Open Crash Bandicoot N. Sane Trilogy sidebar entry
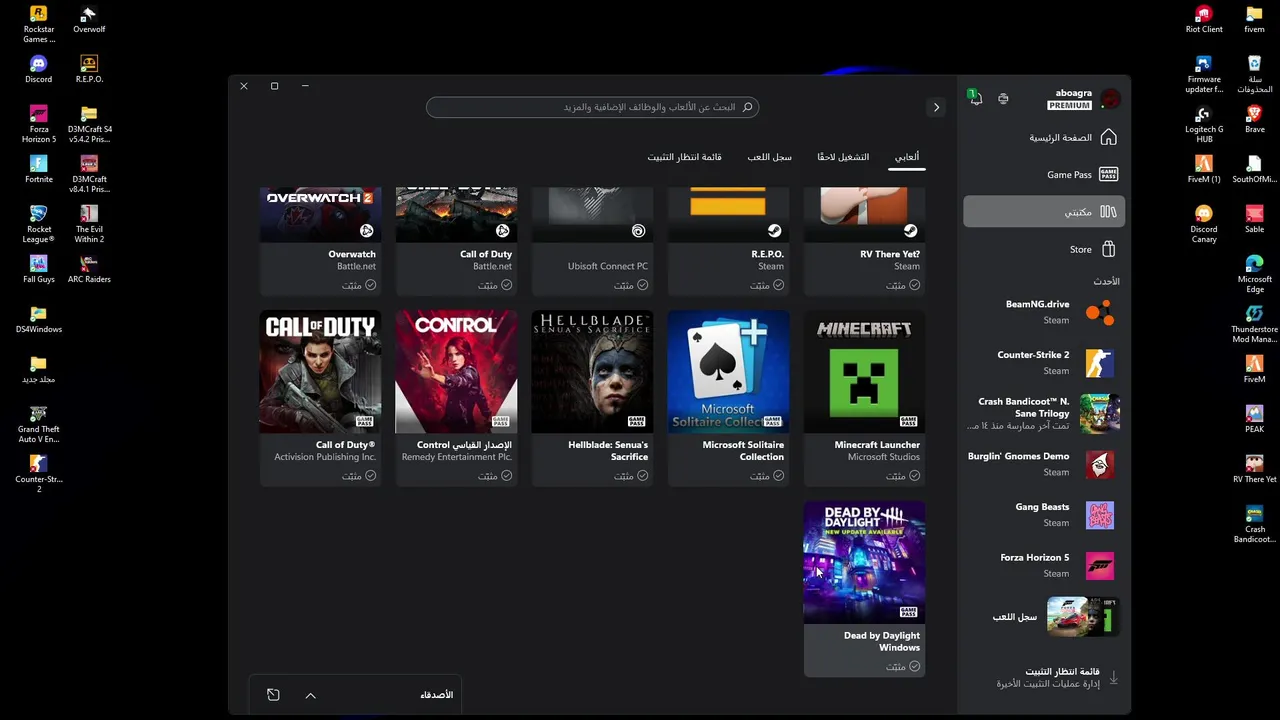This screenshot has height=720, width=1280. point(1043,413)
